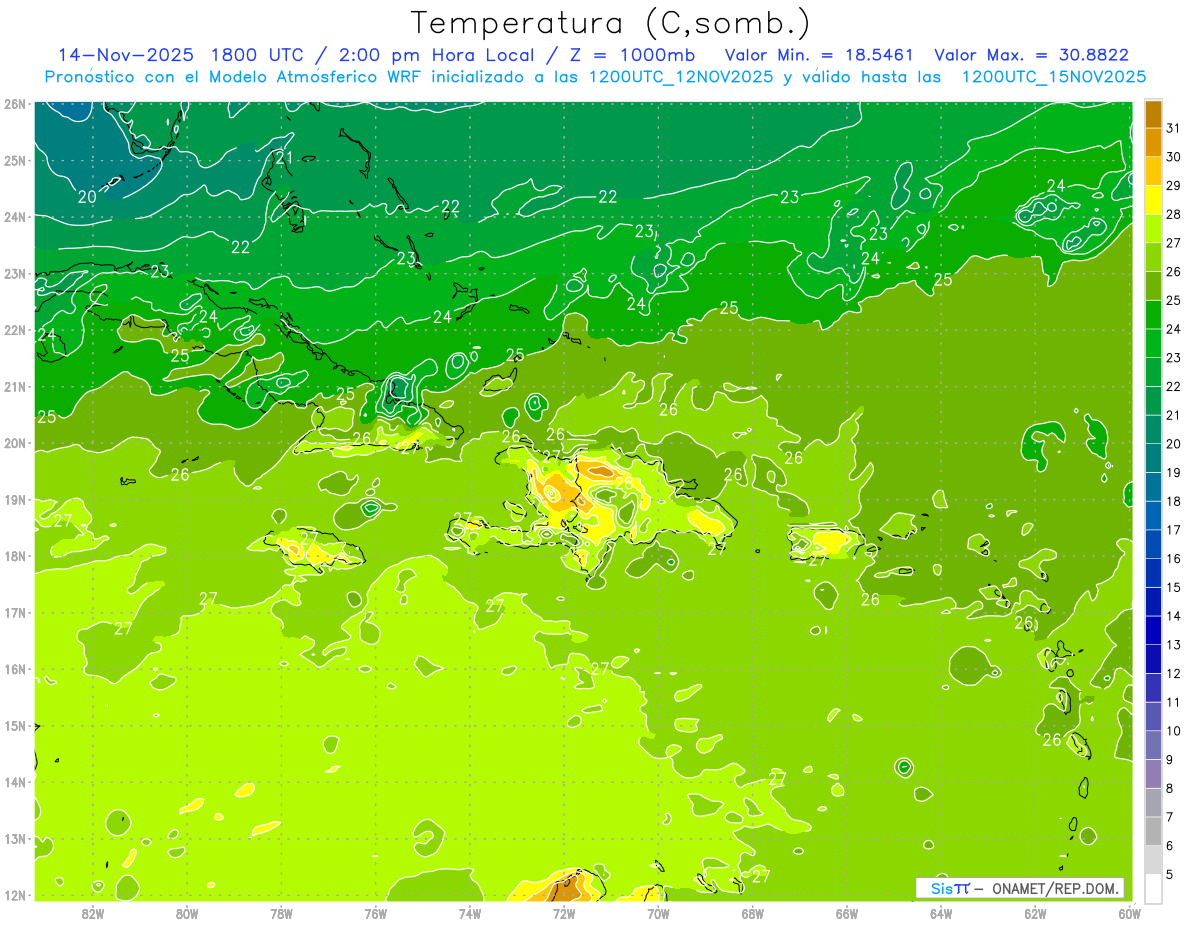Click the 14N latitude axis label
The height and width of the screenshot is (927, 1200).
(14, 781)
